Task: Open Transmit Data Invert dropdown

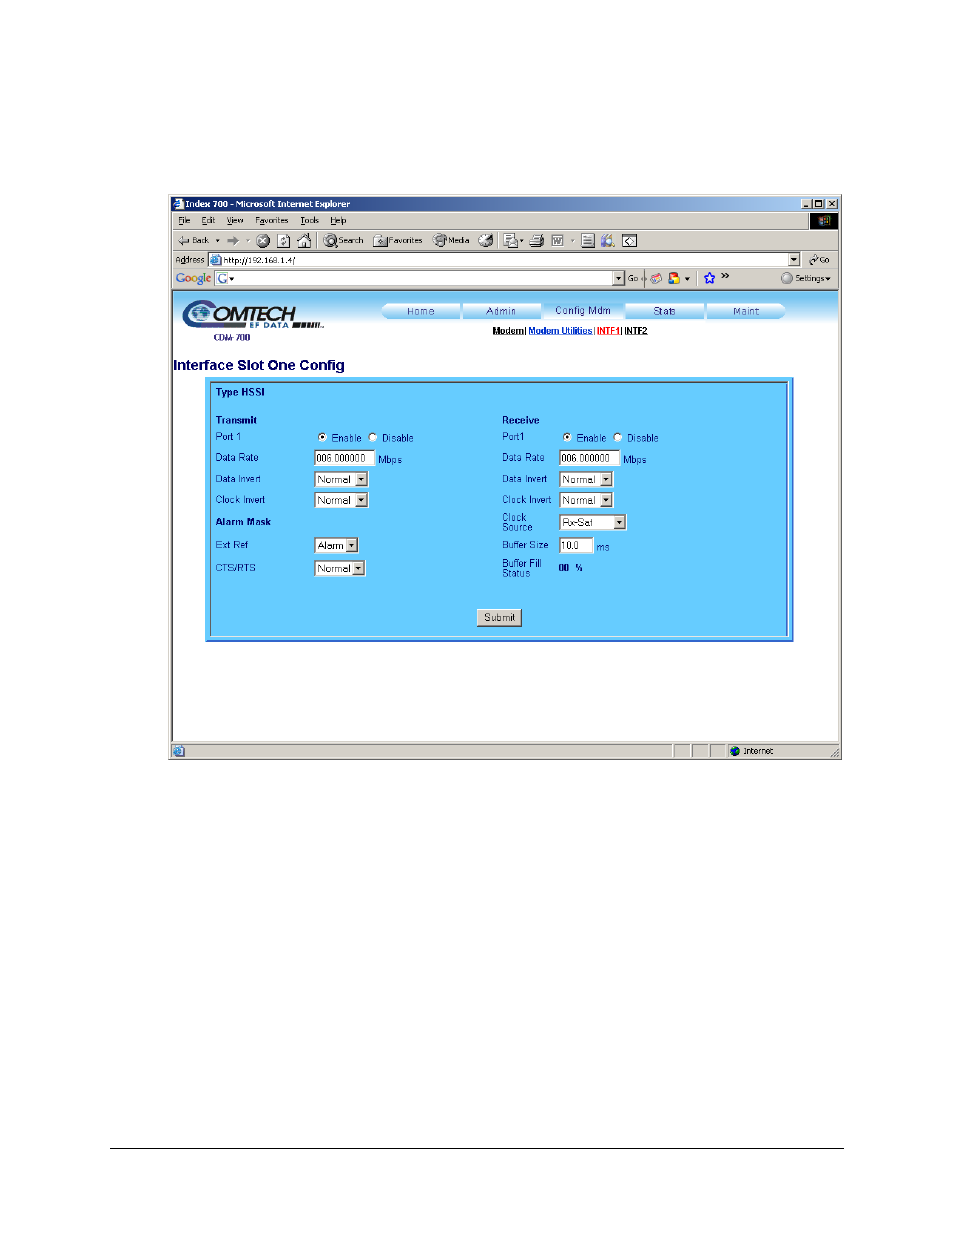Action: [341, 480]
